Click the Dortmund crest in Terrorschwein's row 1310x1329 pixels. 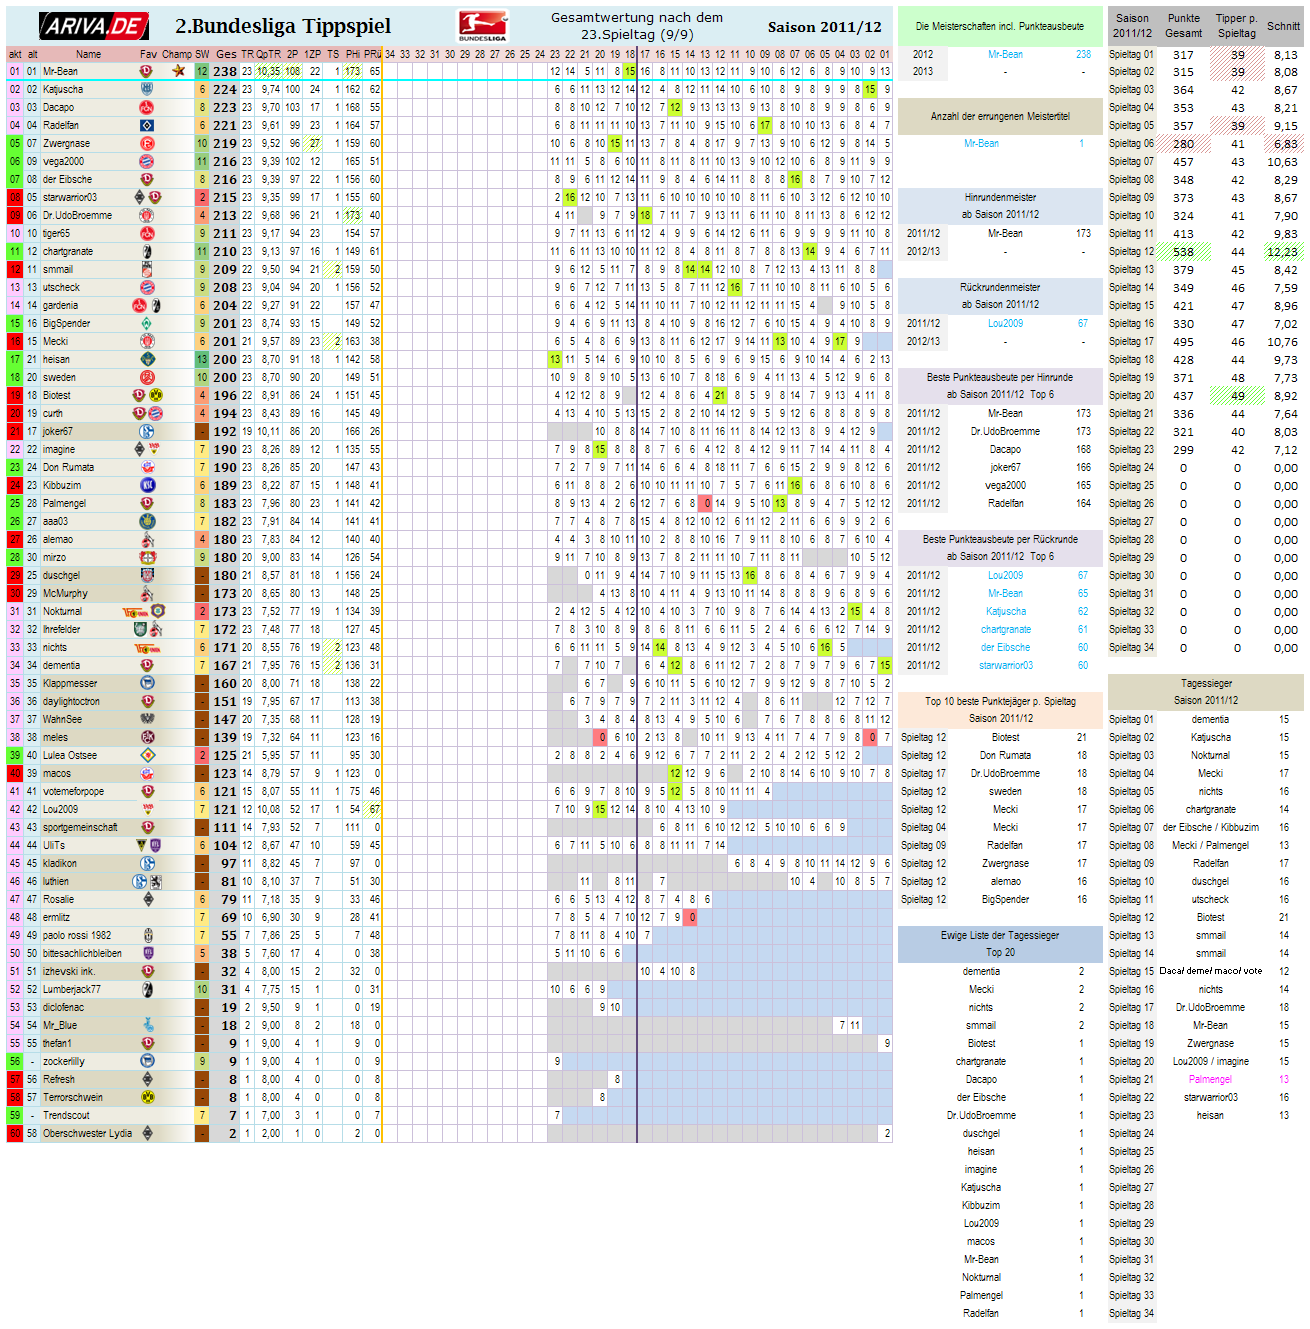pos(147,1097)
